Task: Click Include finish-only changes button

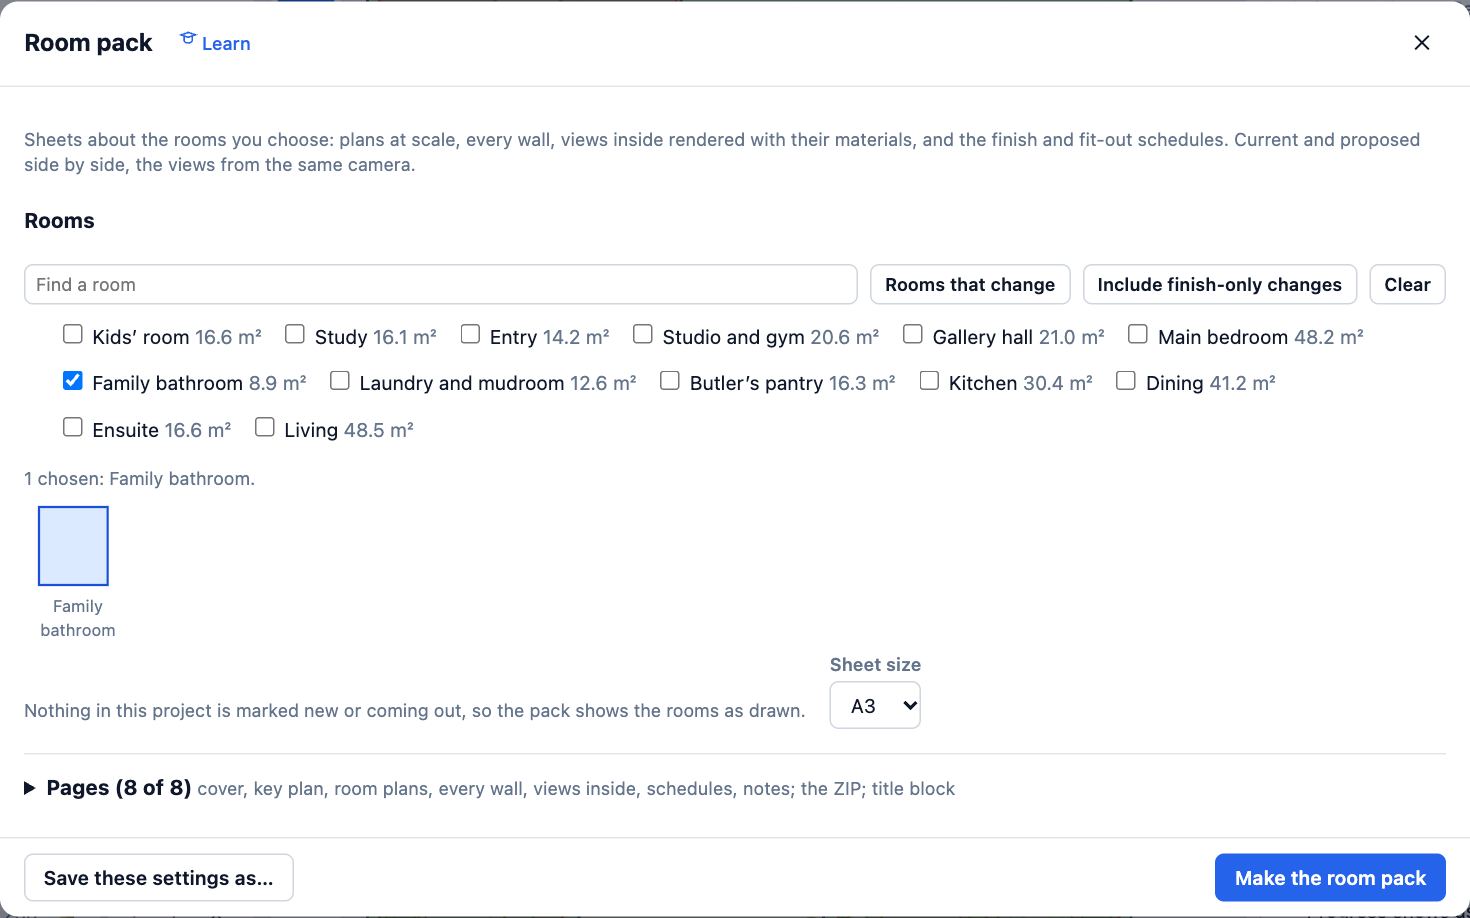Action: click(1219, 285)
